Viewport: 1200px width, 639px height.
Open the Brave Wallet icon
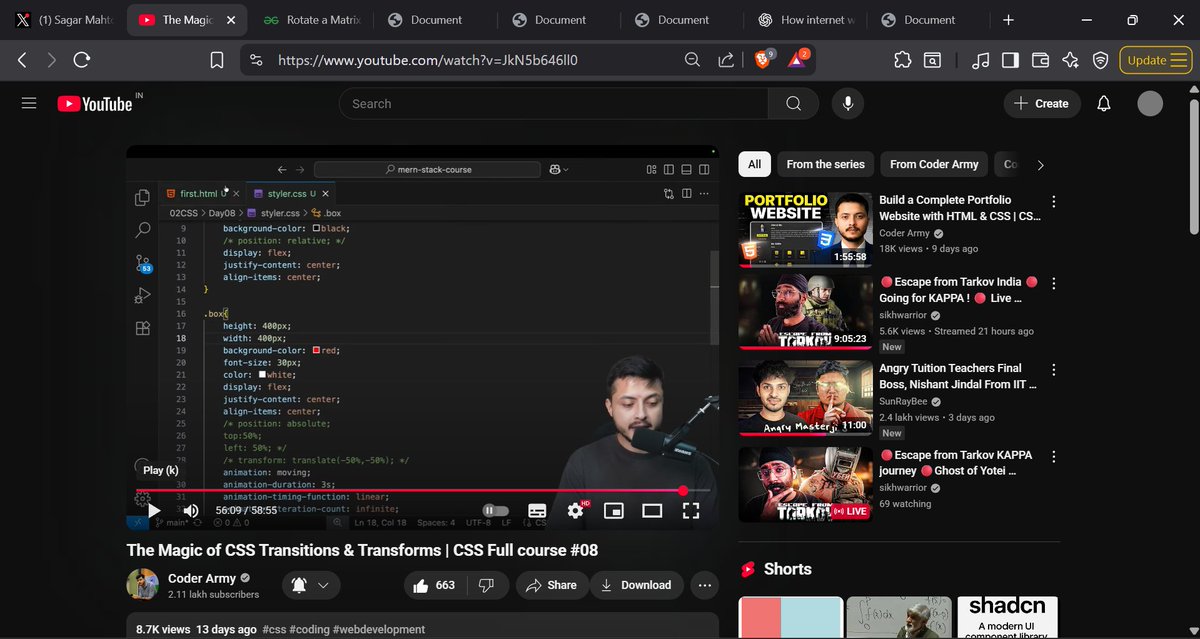coord(1040,60)
